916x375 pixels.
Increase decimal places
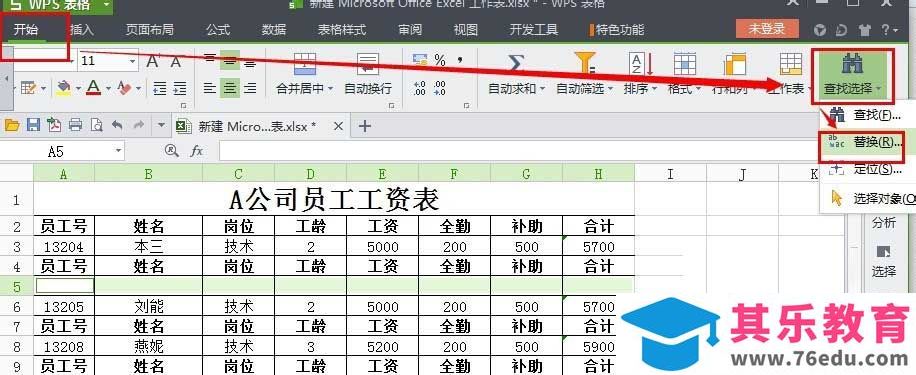[x=419, y=88]
